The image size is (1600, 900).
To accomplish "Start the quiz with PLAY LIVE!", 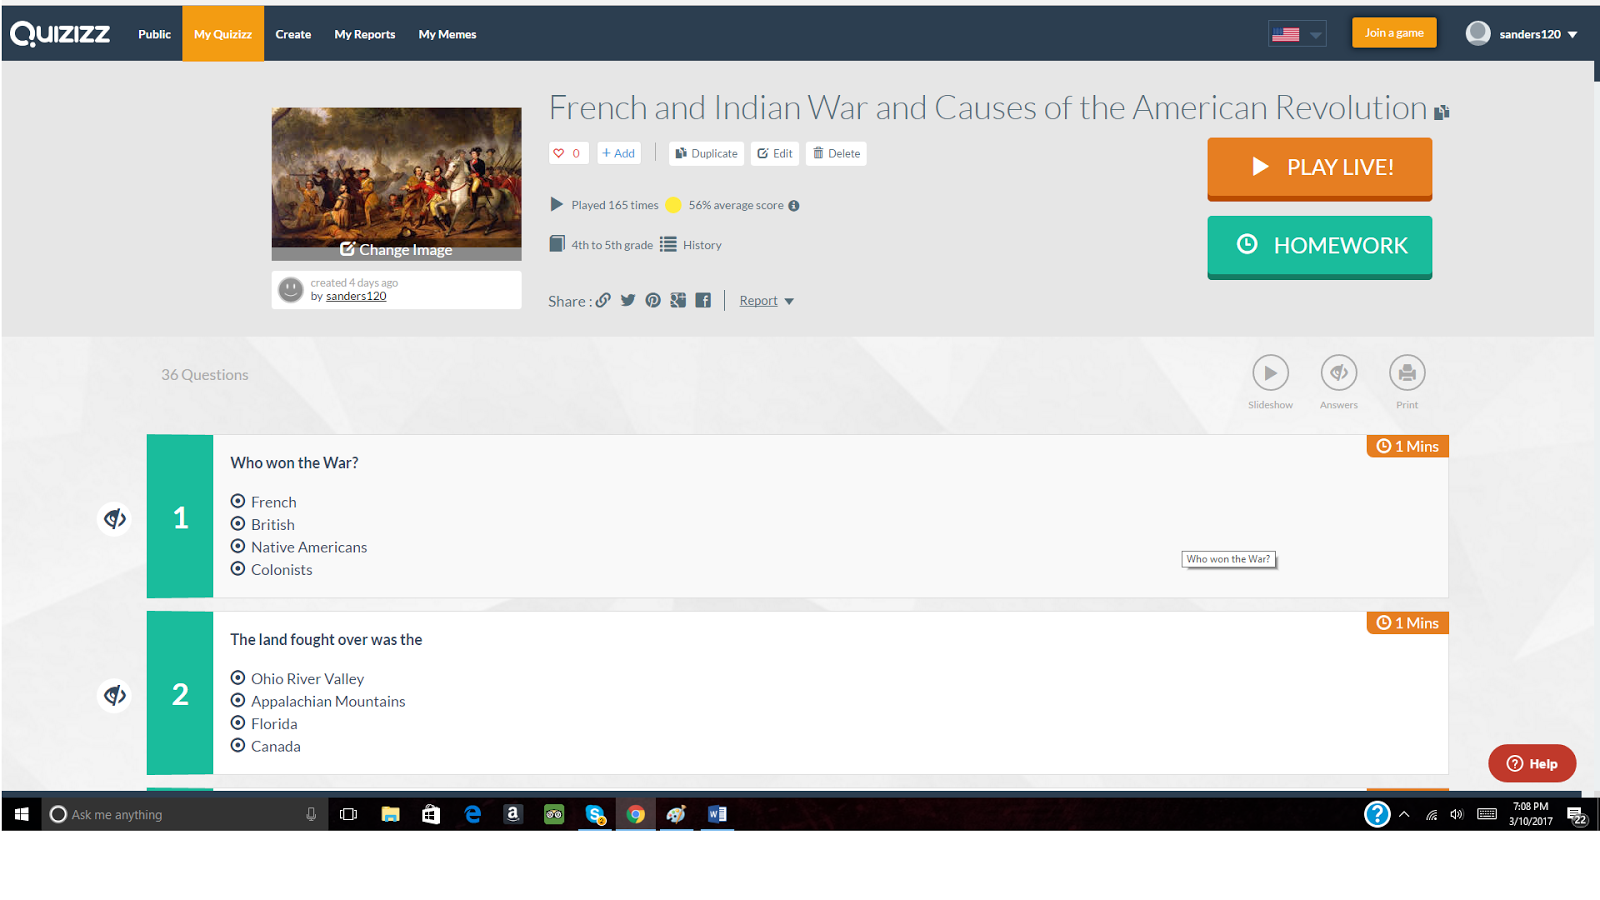I will point(1320,168).
